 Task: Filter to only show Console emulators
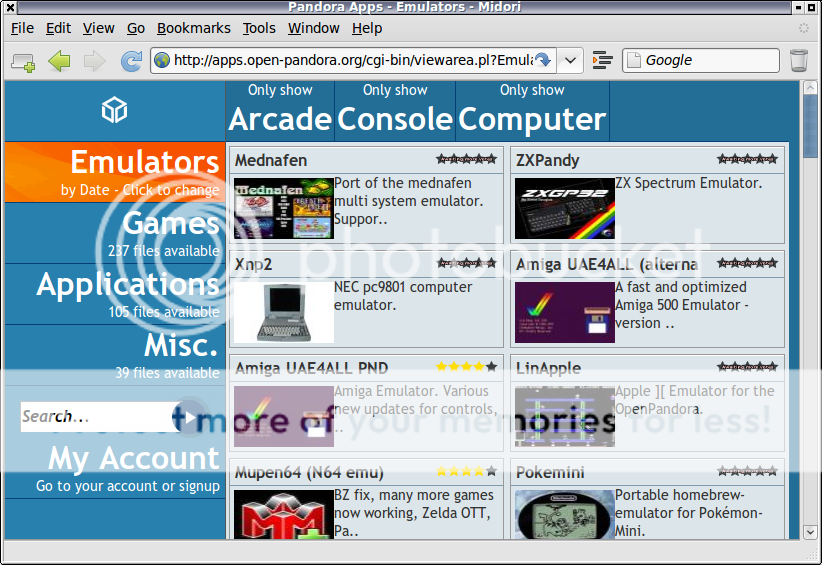point(395,110)
